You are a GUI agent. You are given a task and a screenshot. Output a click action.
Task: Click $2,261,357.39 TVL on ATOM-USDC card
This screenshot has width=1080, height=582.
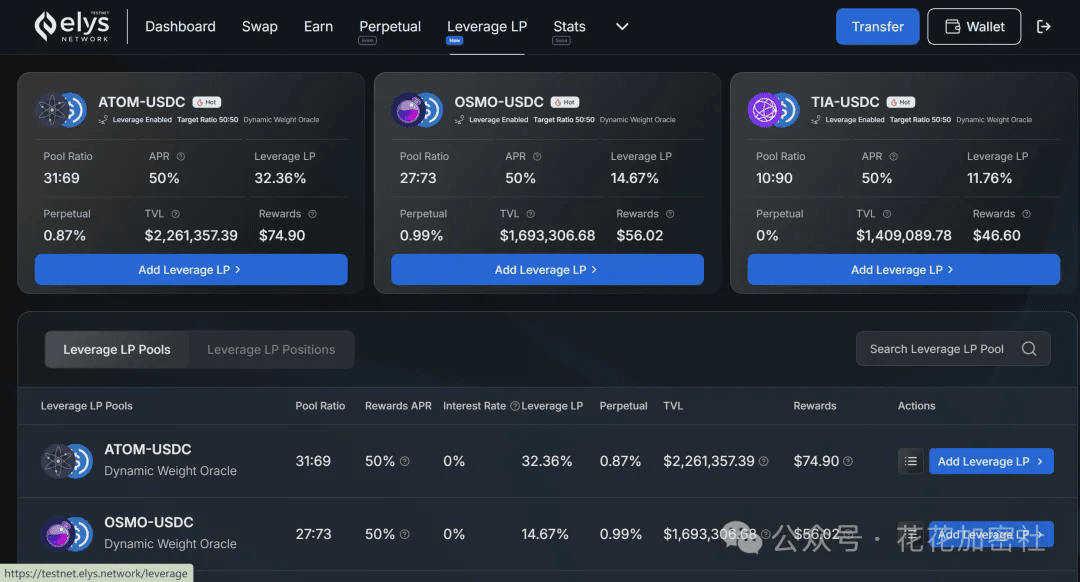tap(191, 236)
